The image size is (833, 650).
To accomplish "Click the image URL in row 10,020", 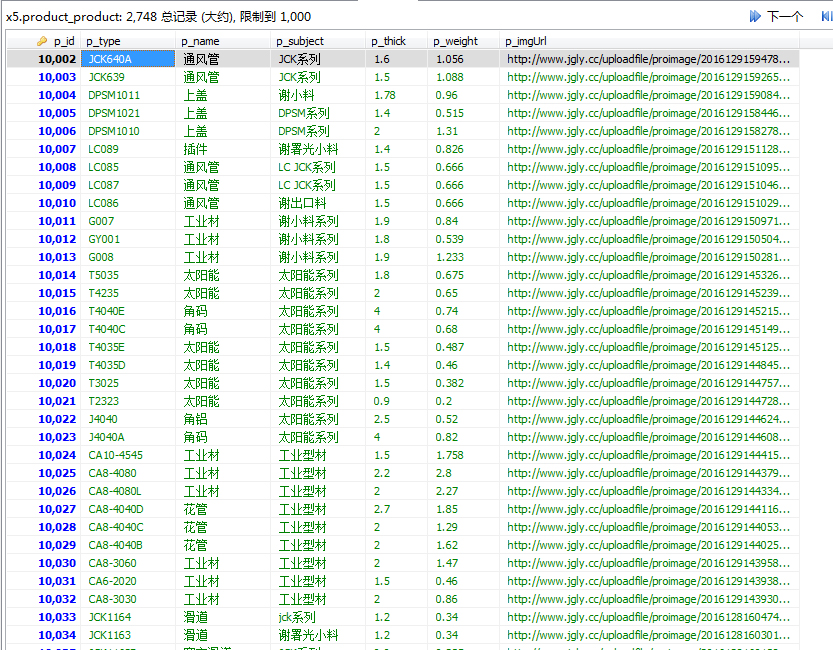I will click(649, 383).
